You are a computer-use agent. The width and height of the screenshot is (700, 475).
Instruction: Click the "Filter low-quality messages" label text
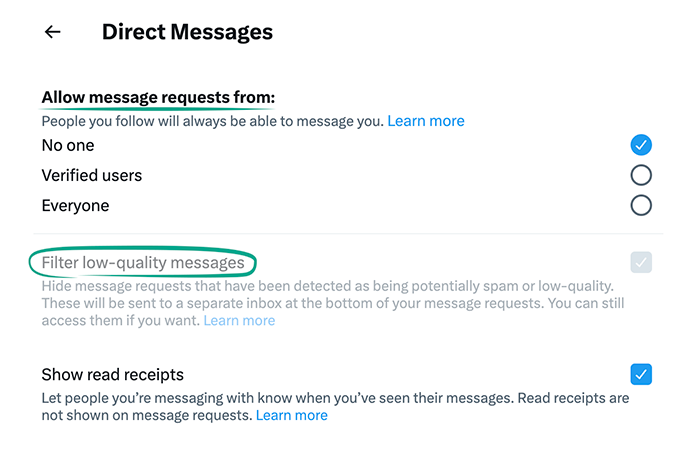pos(143,263)
